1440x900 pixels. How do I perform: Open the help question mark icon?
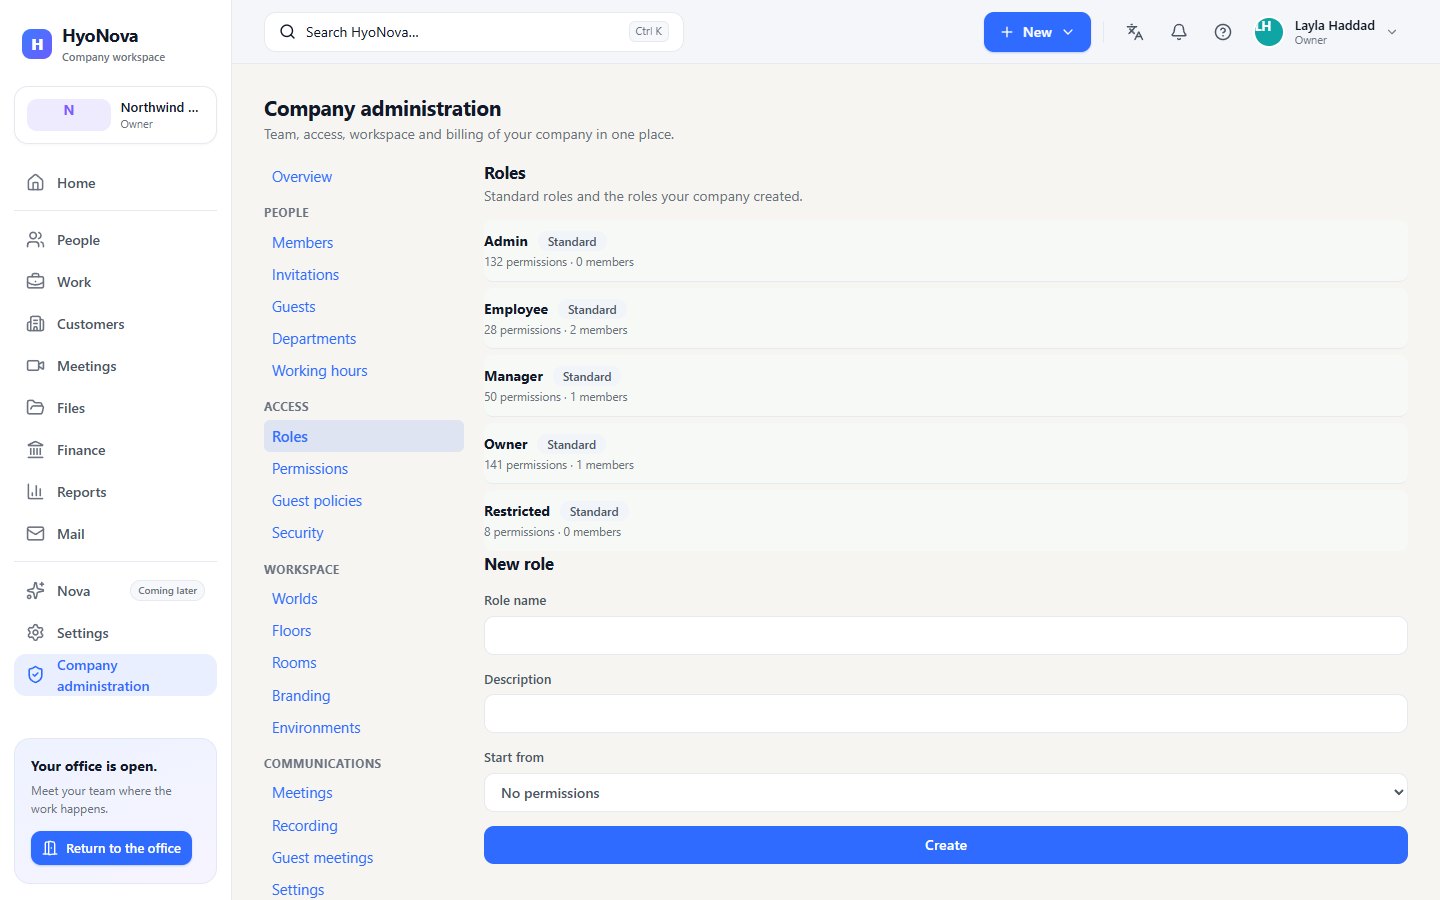coord(1223,32)
